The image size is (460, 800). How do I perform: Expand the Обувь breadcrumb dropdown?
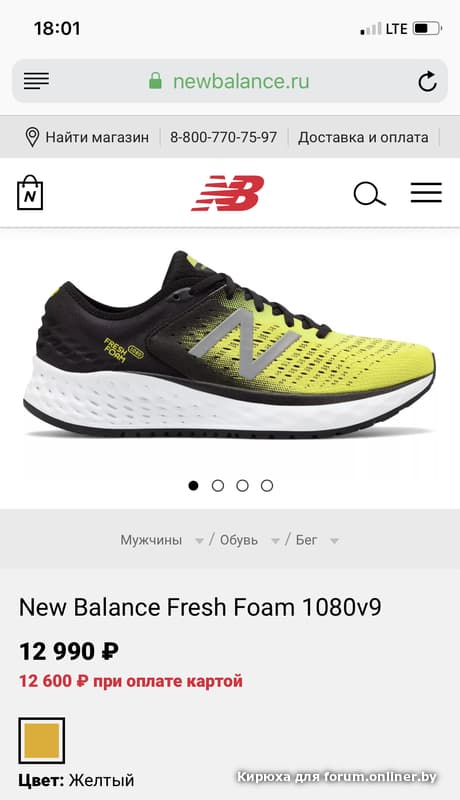[275, 541]
